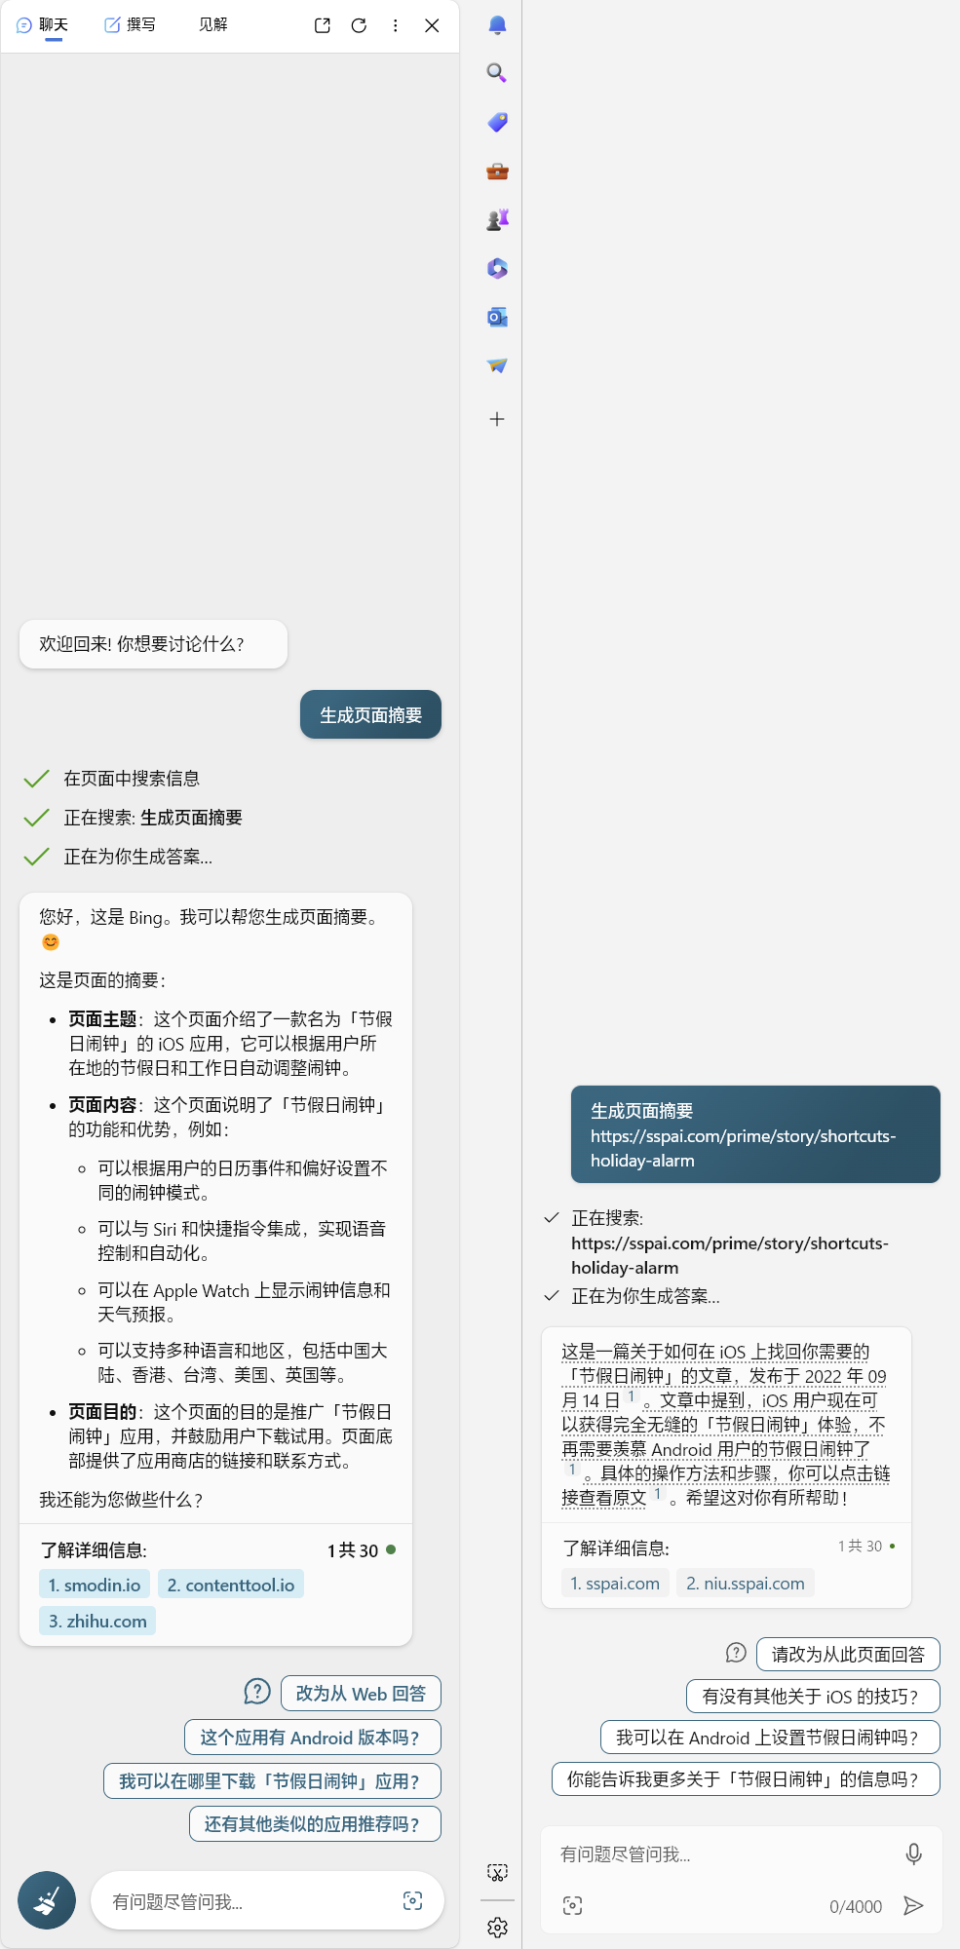960x1949 pixels.
Task: Click 这个应用有 Android 版本吗? suggestion
Action: click(x=312, y=1737)
